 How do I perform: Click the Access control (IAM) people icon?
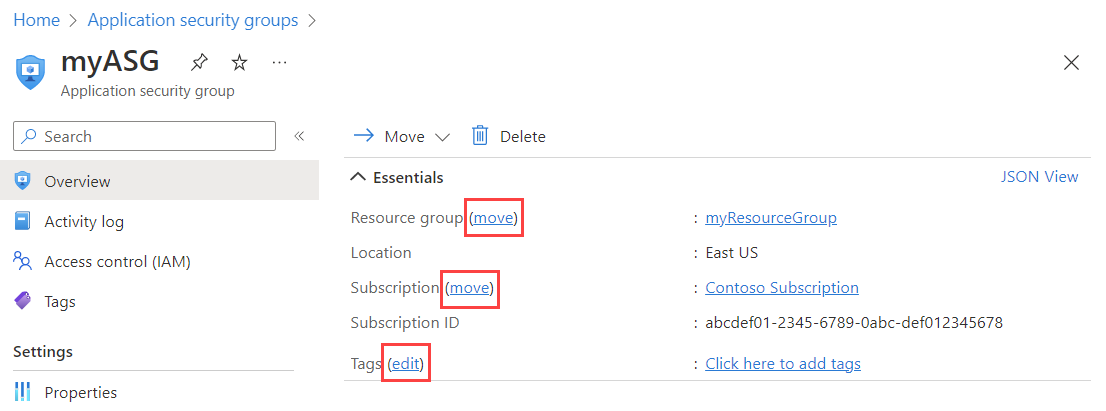click(x=23, y=262)
